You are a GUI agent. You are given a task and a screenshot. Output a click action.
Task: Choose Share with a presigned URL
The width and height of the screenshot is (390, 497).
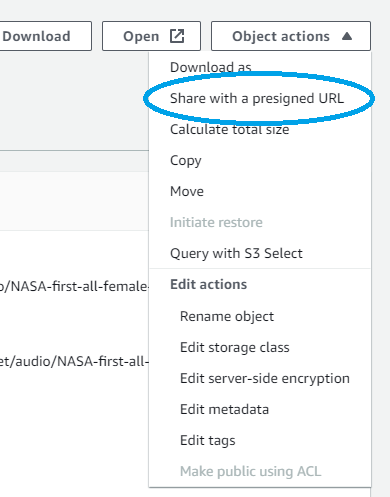coord(257,98)
